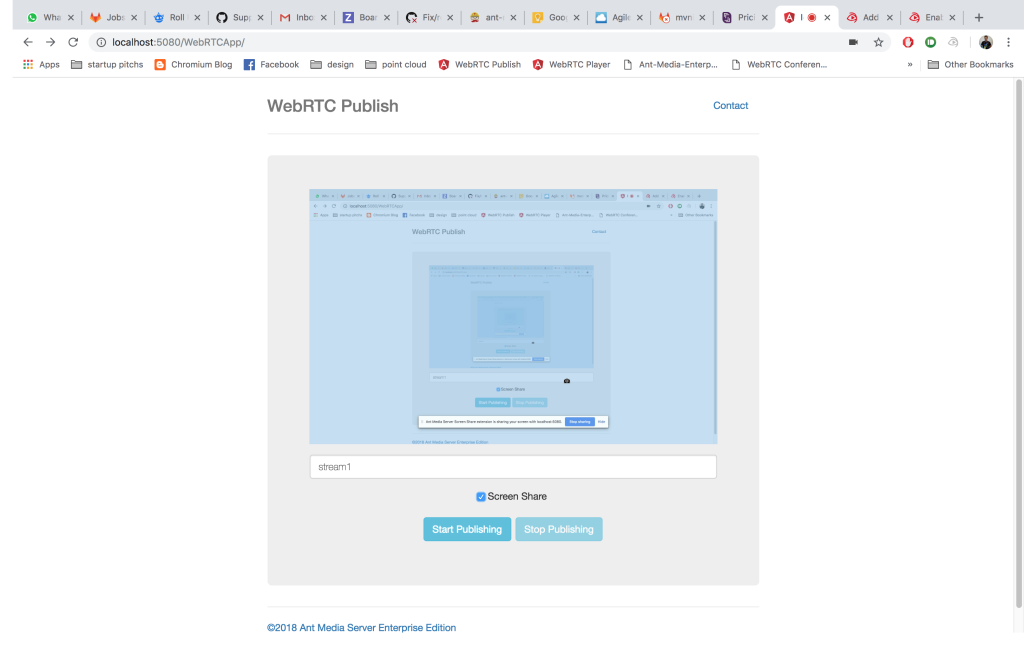Click the back navigation arrow

pyautogui.click(x=26, y=42)
